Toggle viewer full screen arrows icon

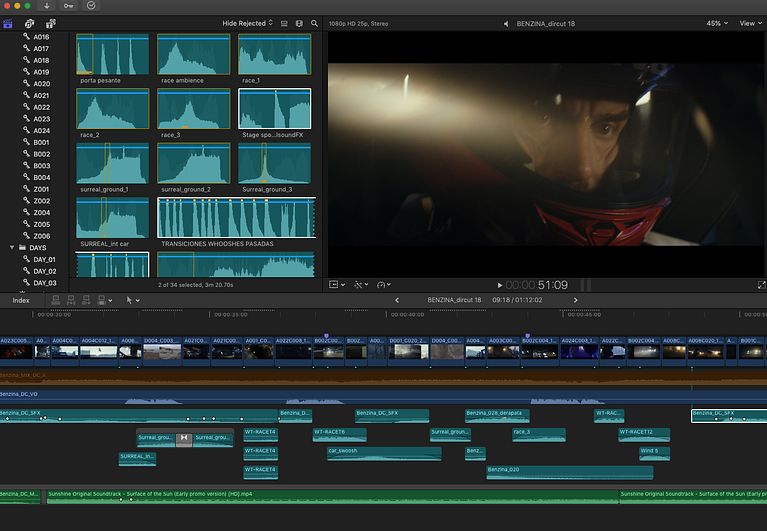tap(761, 285)
